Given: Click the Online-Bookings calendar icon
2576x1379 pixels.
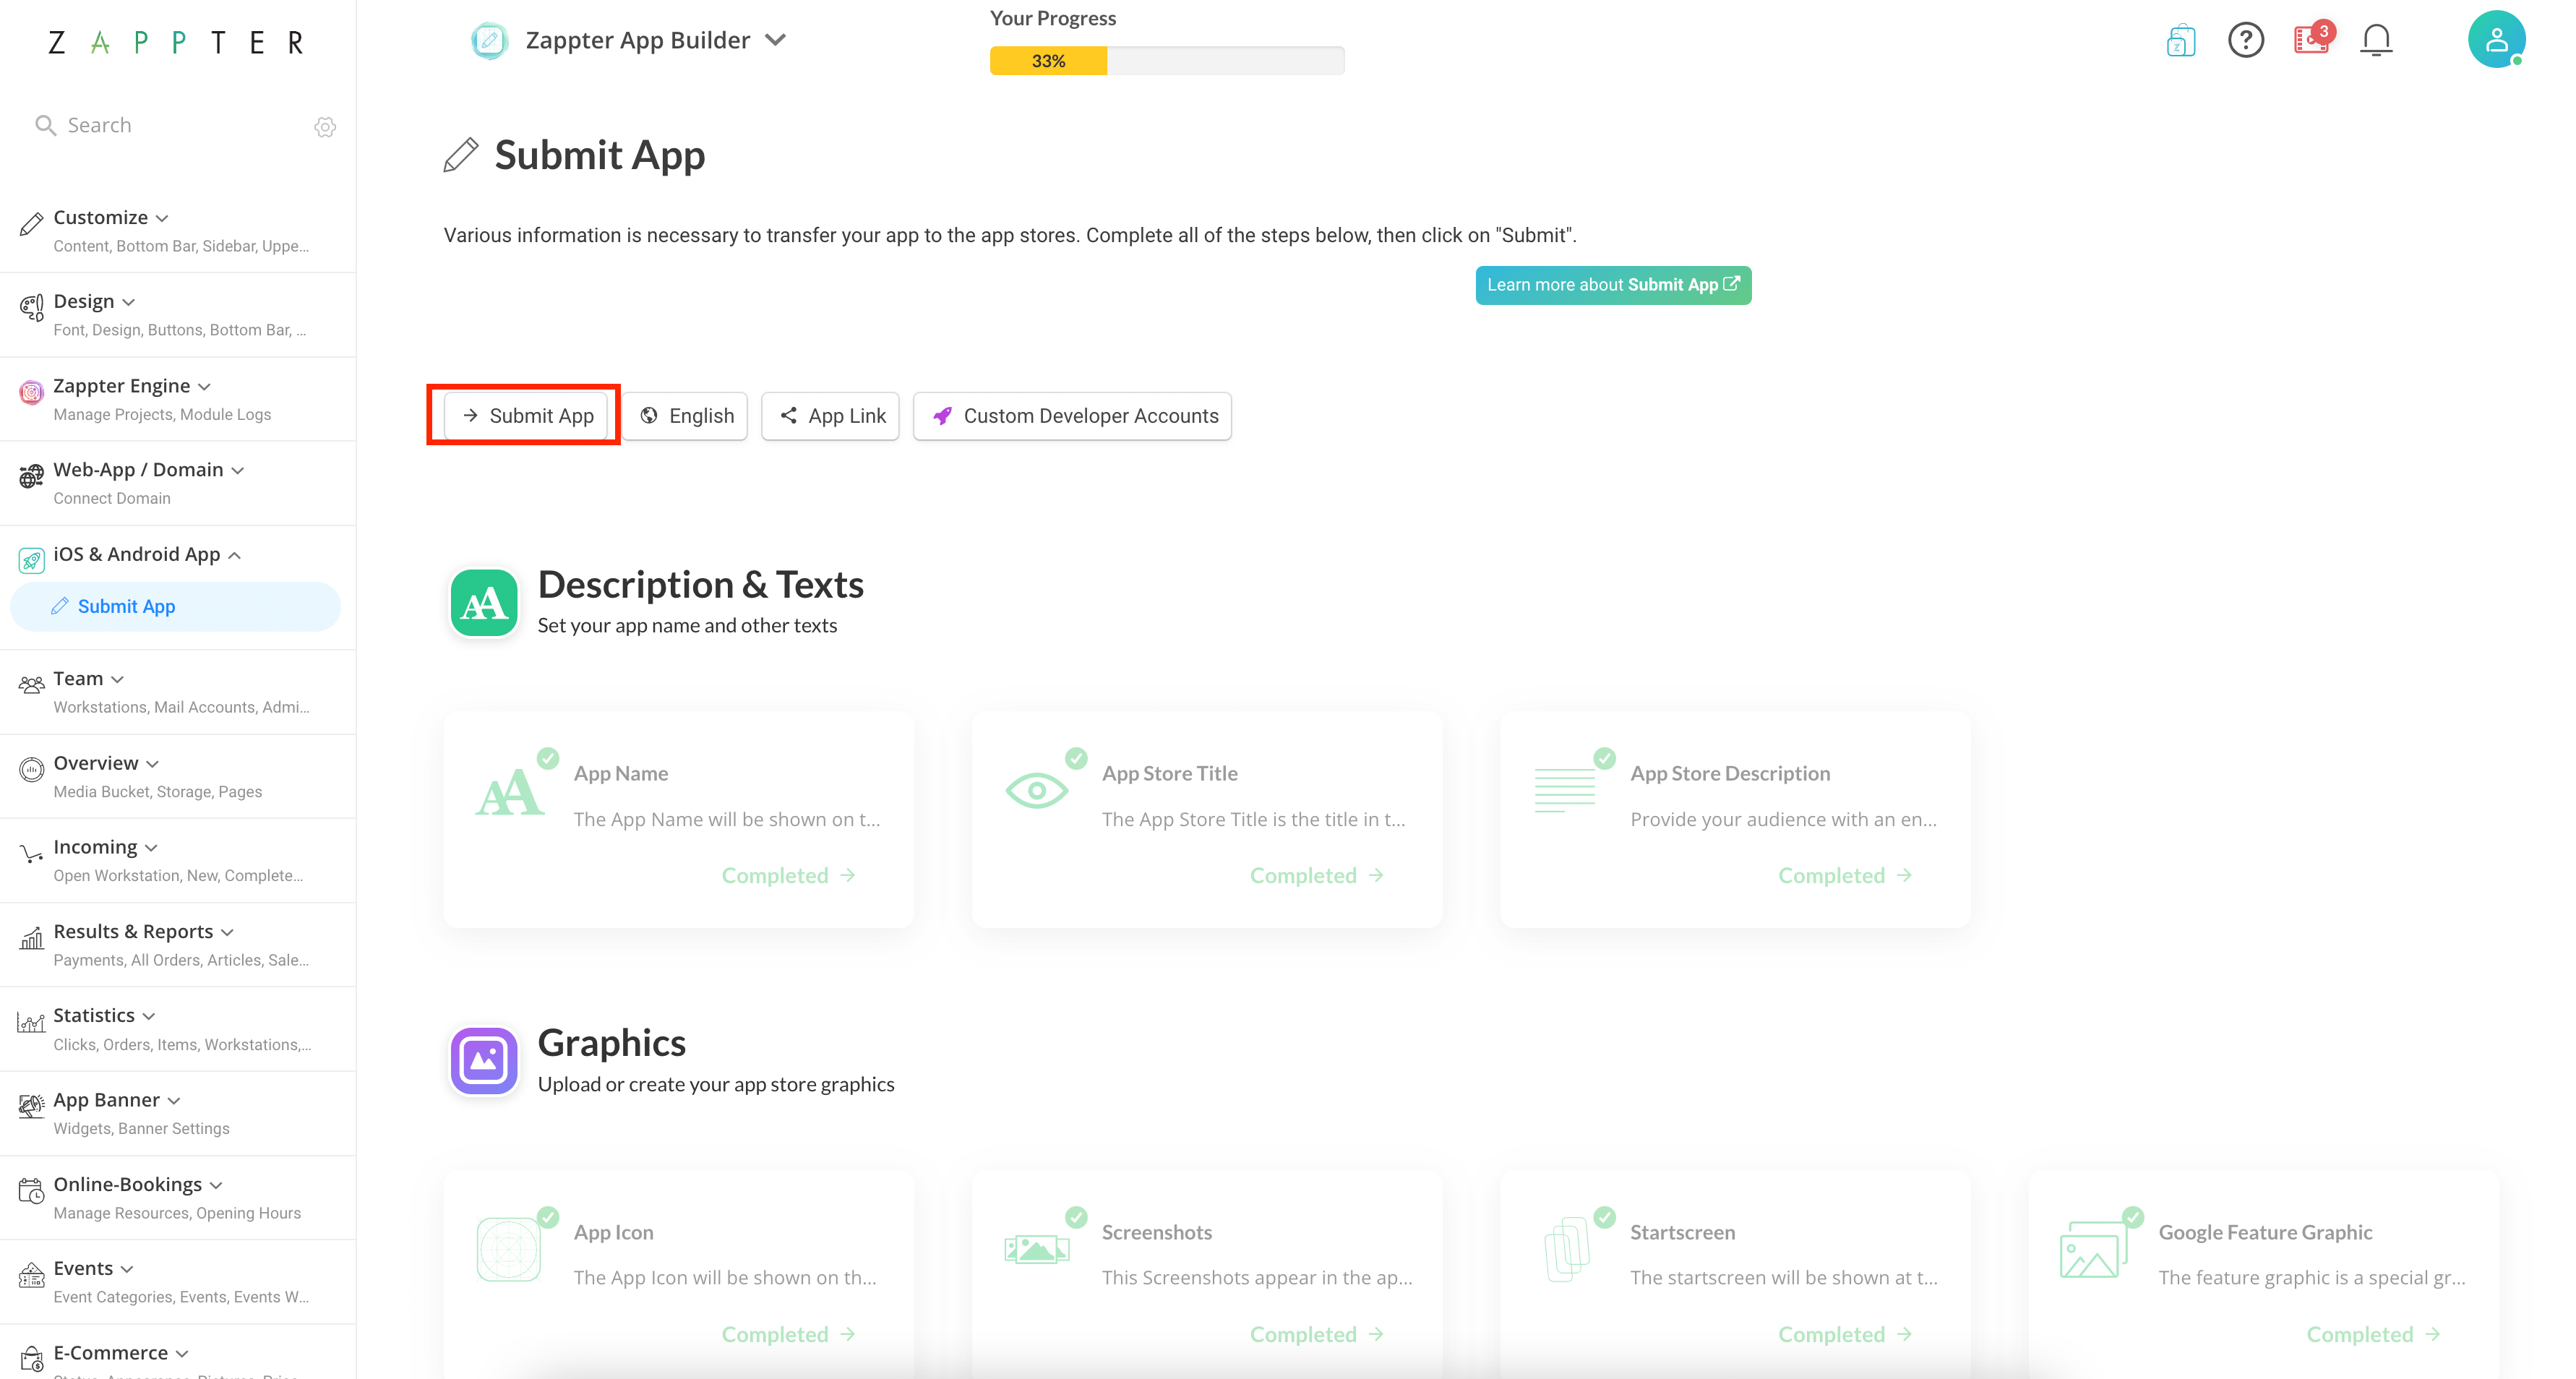Looking at the screenshot, I should pyautogui.click(x=31, y=1191).
